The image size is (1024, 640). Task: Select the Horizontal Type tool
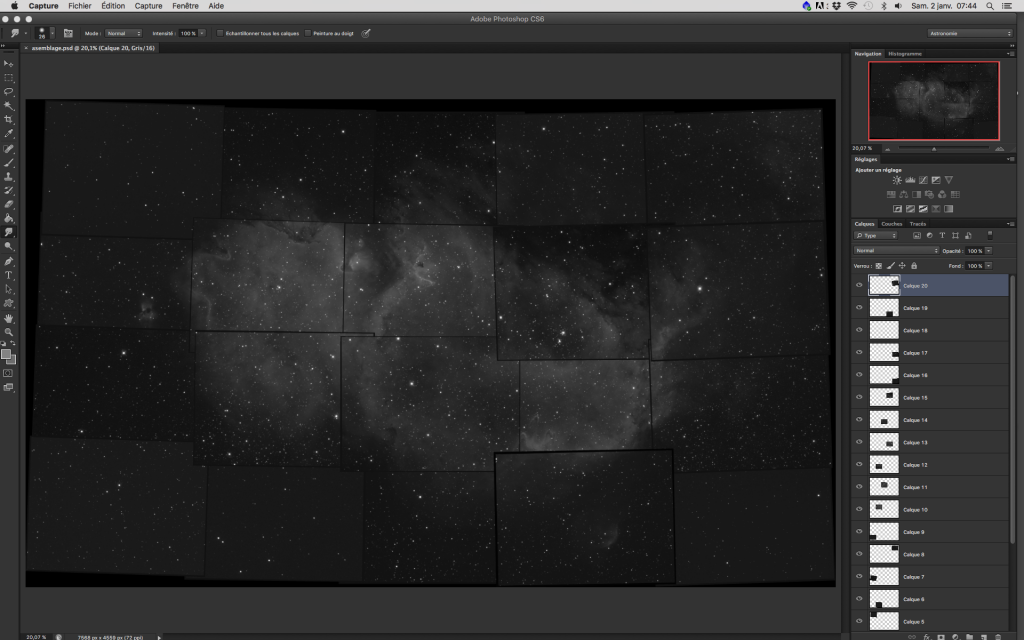(x=8, y=275)
